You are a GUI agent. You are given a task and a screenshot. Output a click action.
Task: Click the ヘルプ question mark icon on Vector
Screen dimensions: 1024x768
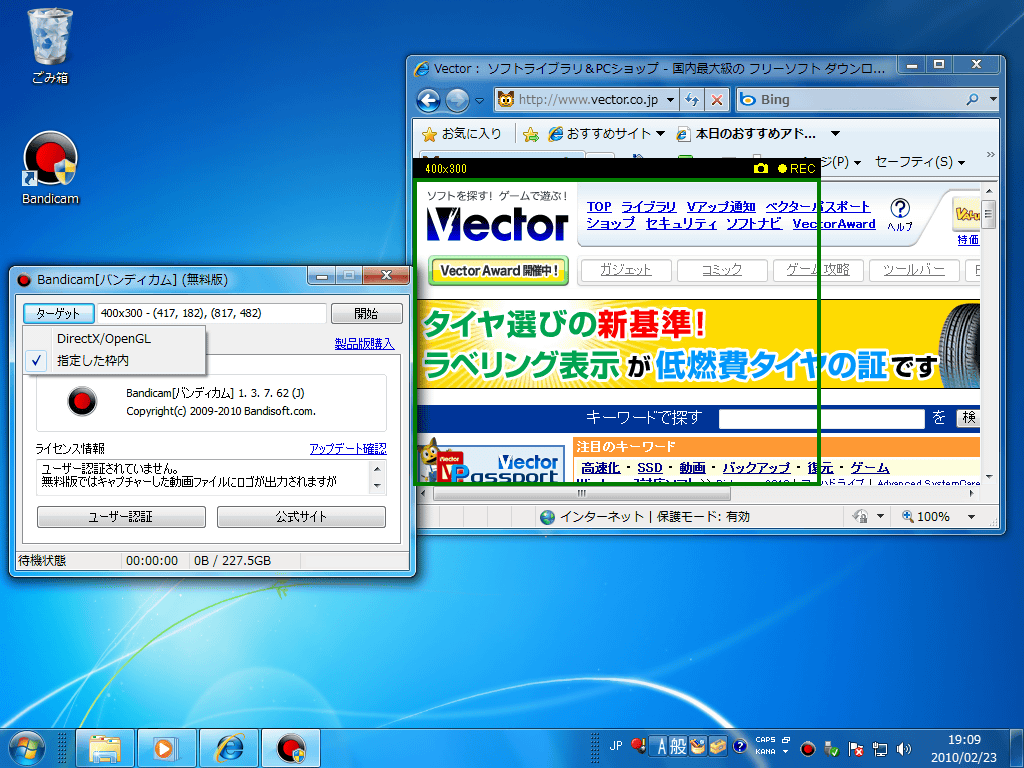(900, 208)
